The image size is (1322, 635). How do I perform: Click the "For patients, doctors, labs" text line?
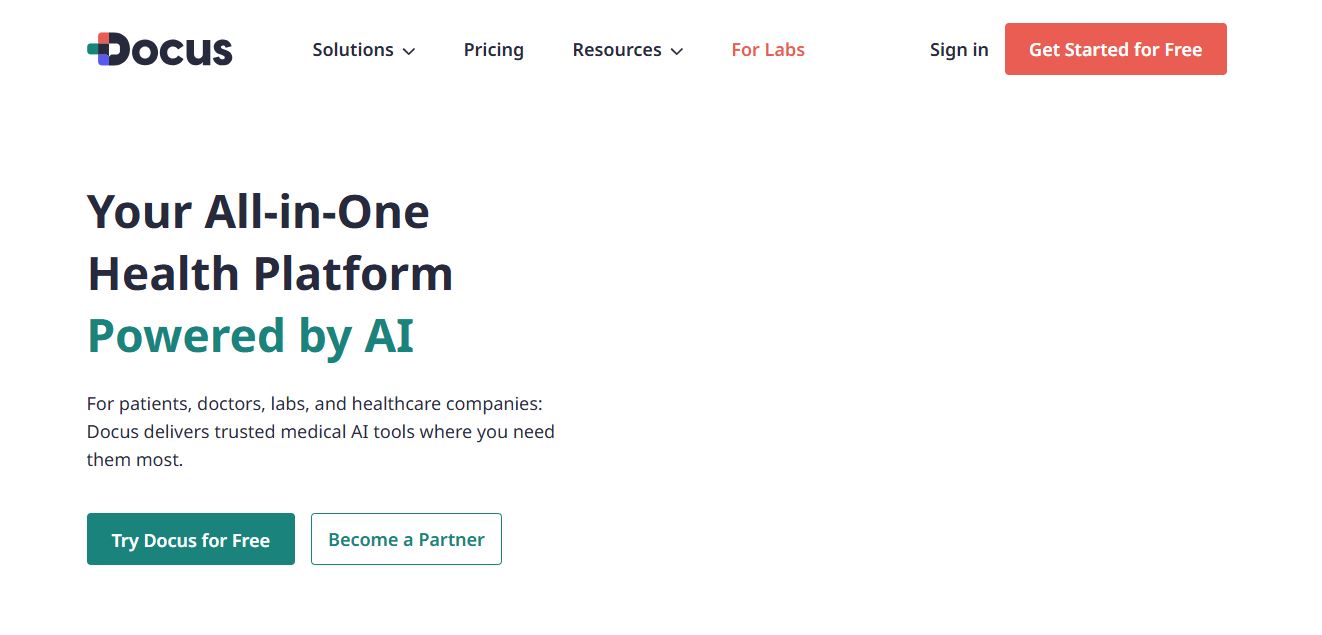314,404
